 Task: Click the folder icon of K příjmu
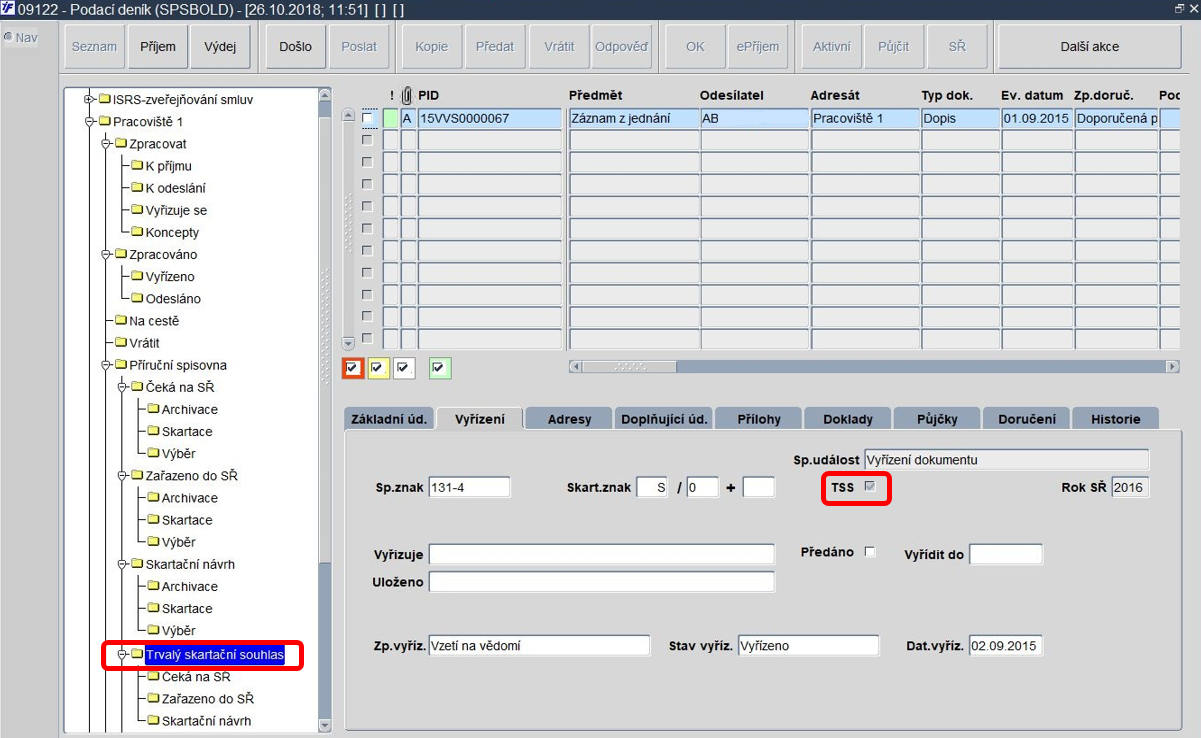[x=138, y=166]
